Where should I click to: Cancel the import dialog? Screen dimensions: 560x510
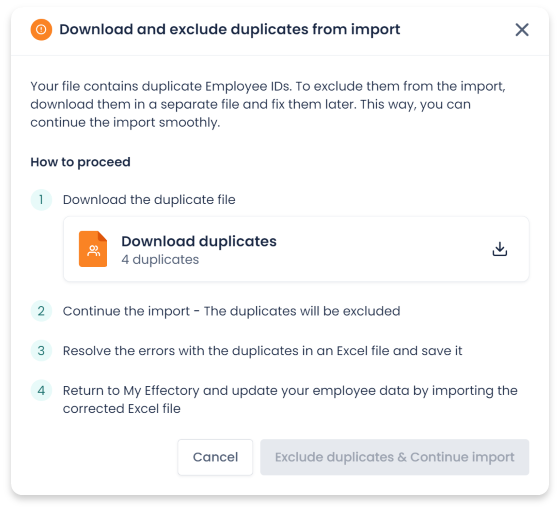click(x=215, y=457)
